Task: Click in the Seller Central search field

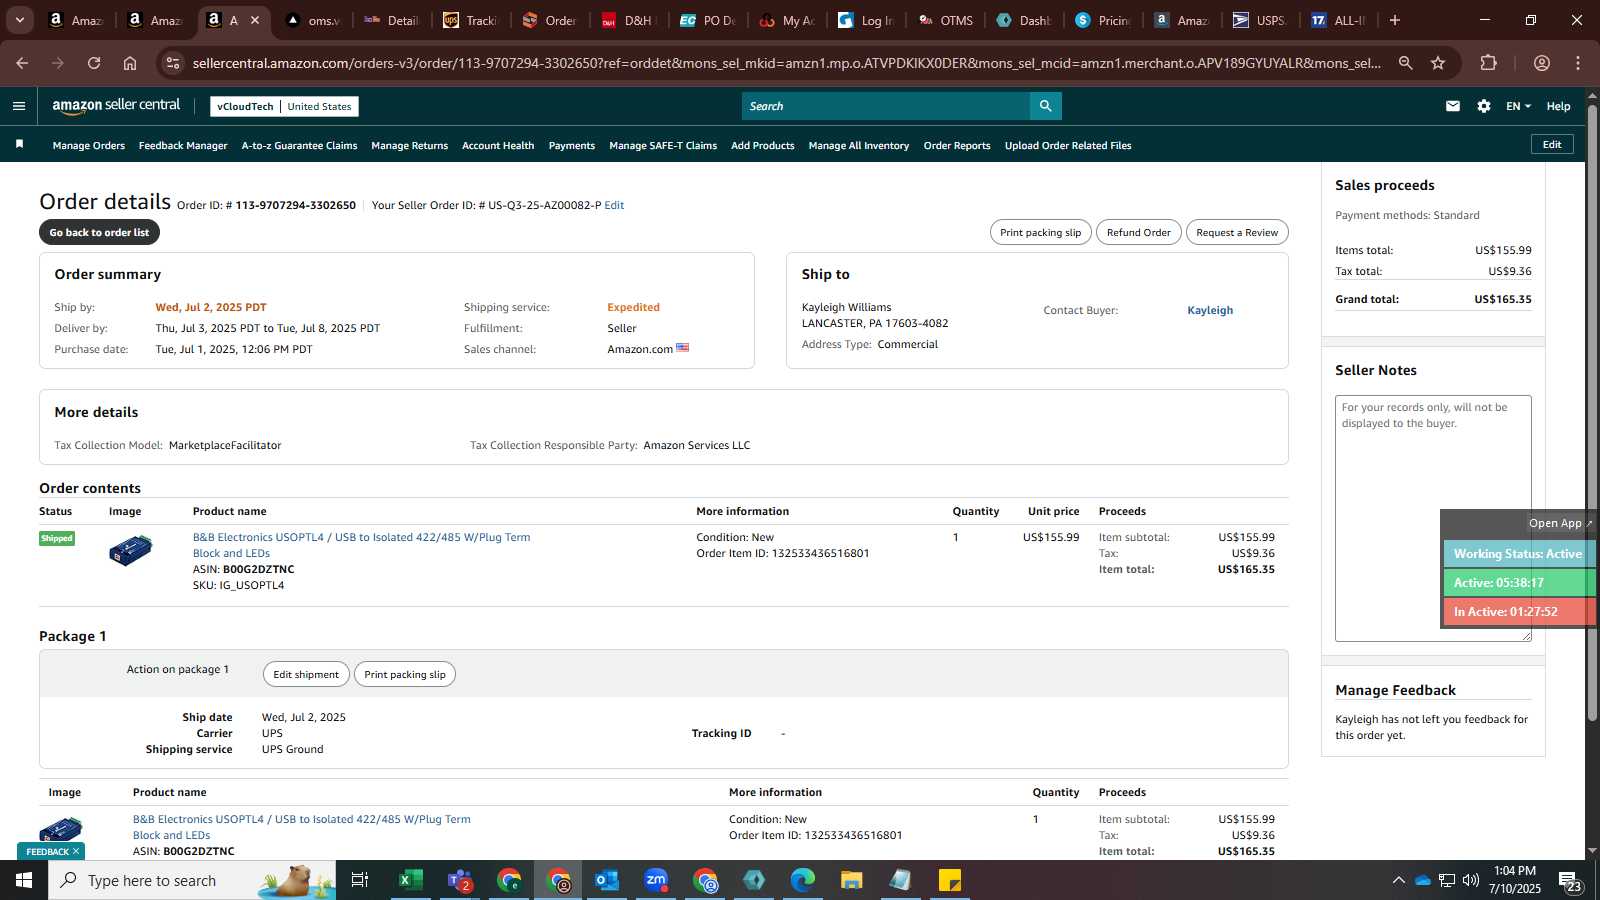Action: point(886,106)
